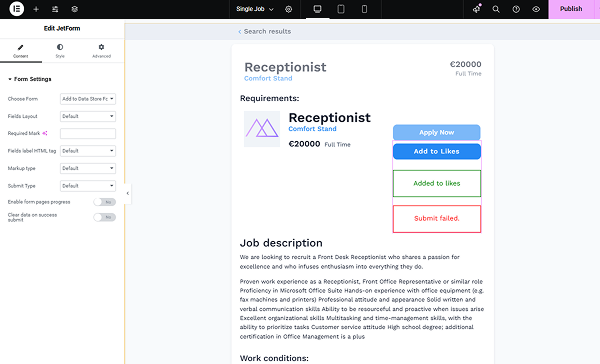Click the Added to likes message box

coord(437,184)
